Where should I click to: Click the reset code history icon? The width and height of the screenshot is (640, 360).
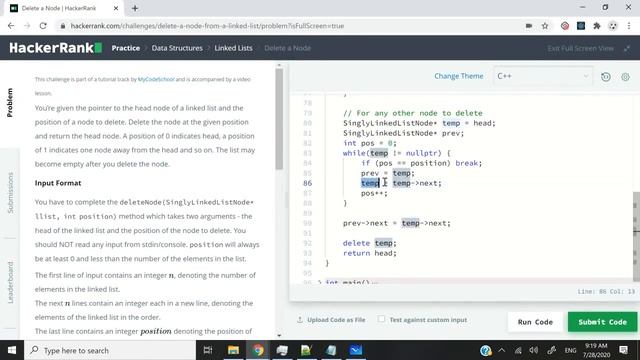(x=606, y=77)
